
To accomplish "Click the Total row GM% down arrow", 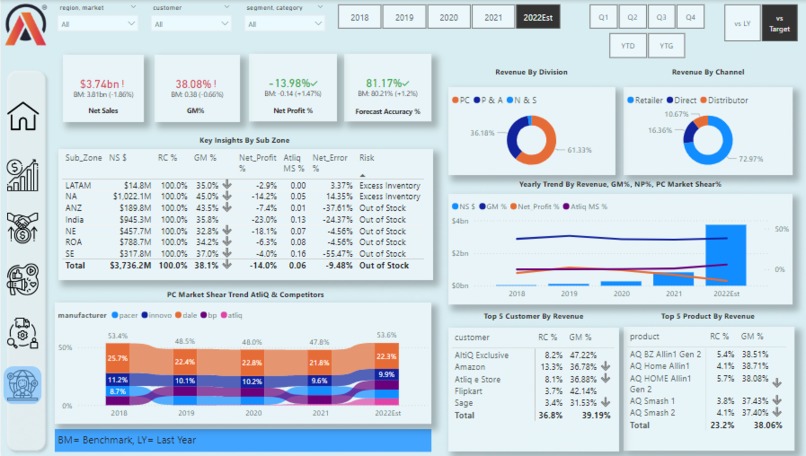I will coord(227,265).
